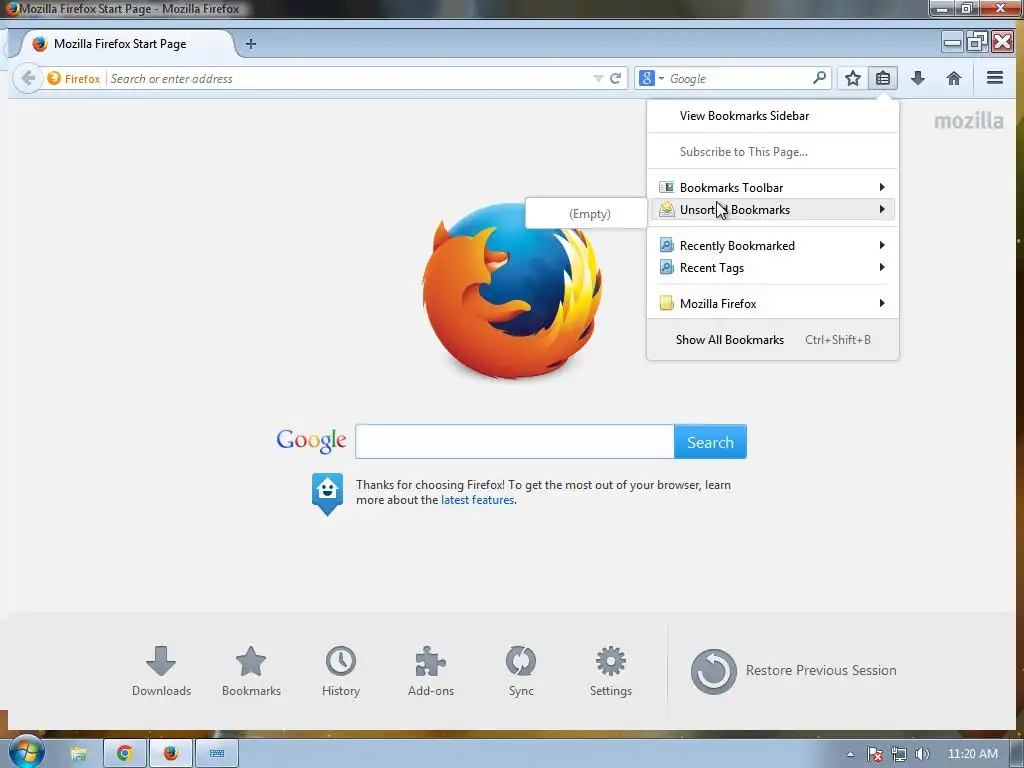Click the Recently Bookmarked query icon
The width and height of the screenshot is (1024, 768).
[x=666, y=246]
